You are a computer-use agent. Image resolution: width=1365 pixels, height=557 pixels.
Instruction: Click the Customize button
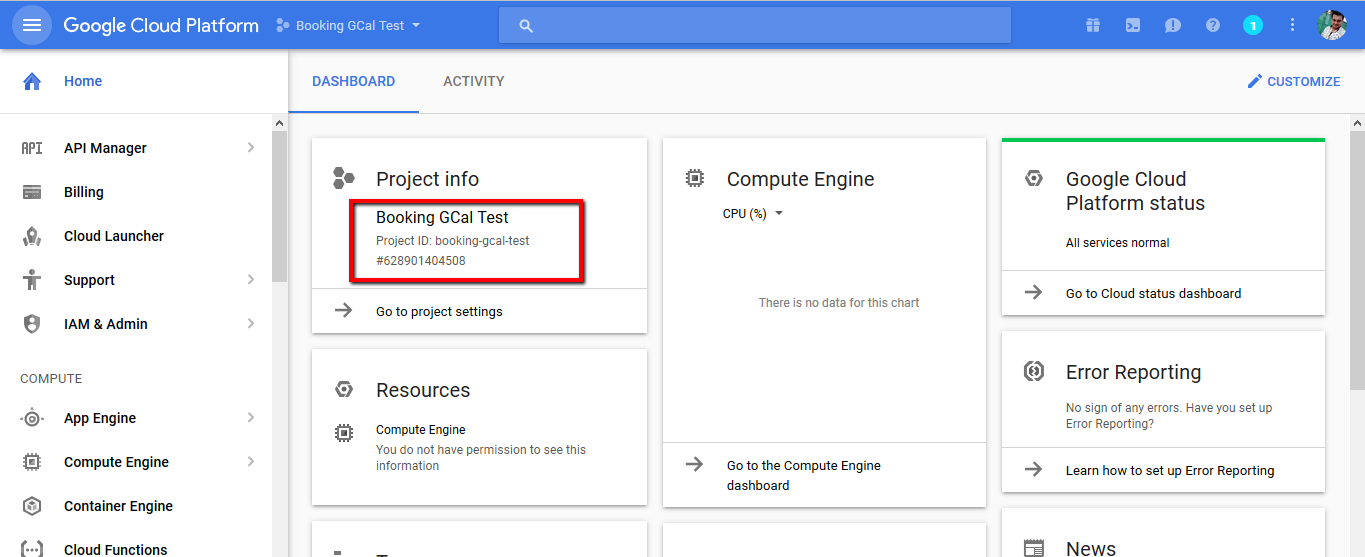pyautogui.click(x=1293, y=81)
